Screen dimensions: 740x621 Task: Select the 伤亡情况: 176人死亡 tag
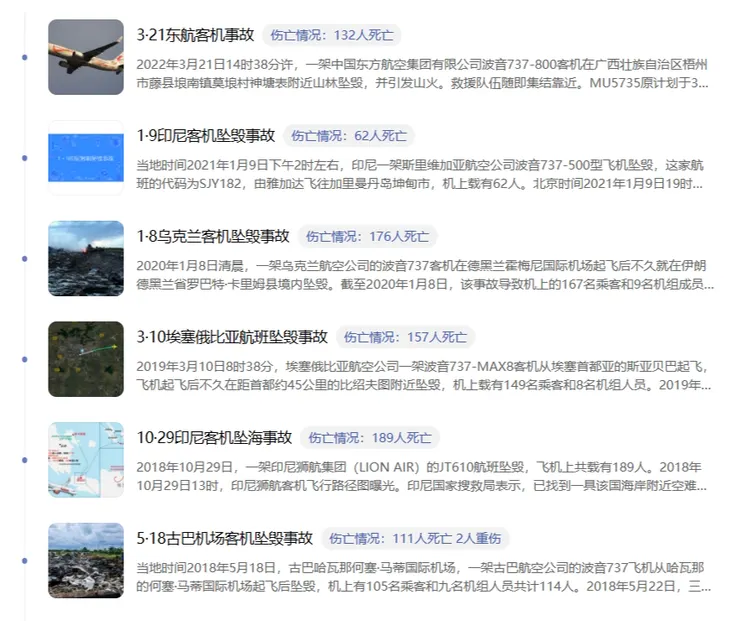368,236
